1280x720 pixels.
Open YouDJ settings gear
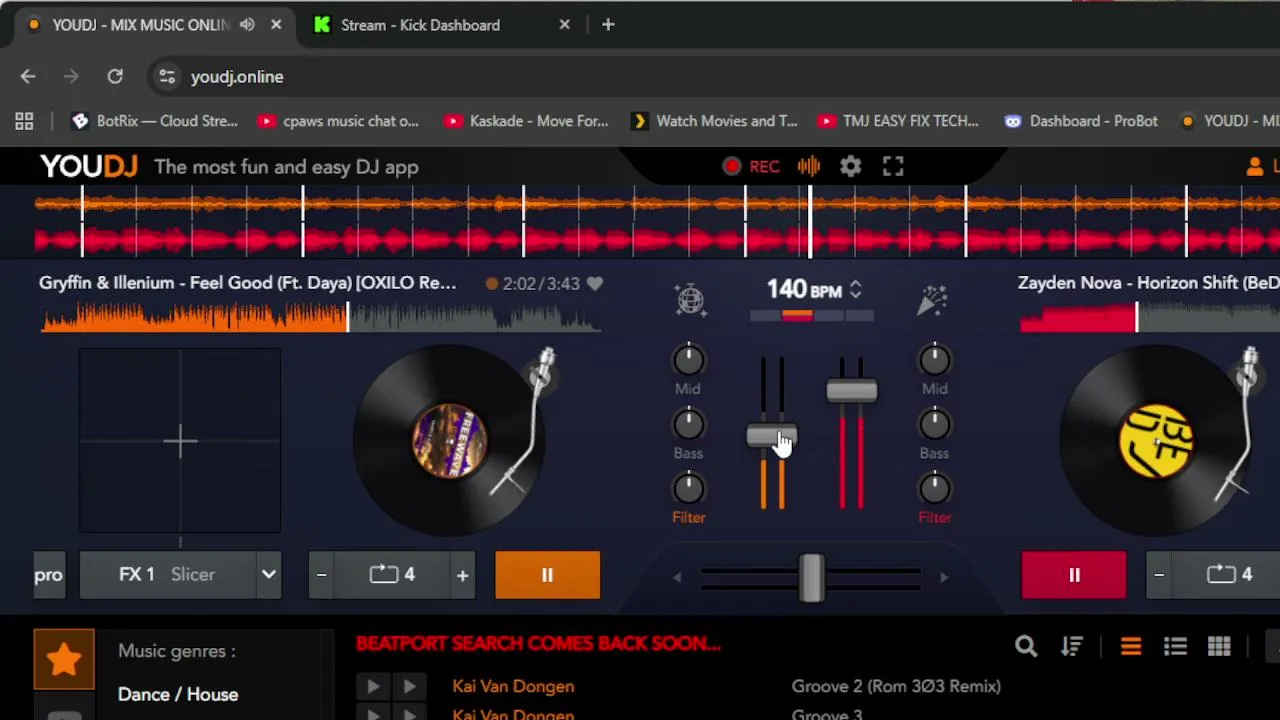coord(850,167)
